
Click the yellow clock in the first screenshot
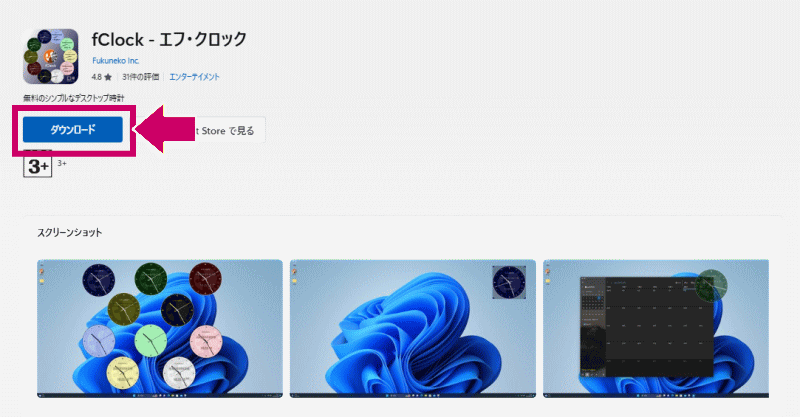[123, 373]
